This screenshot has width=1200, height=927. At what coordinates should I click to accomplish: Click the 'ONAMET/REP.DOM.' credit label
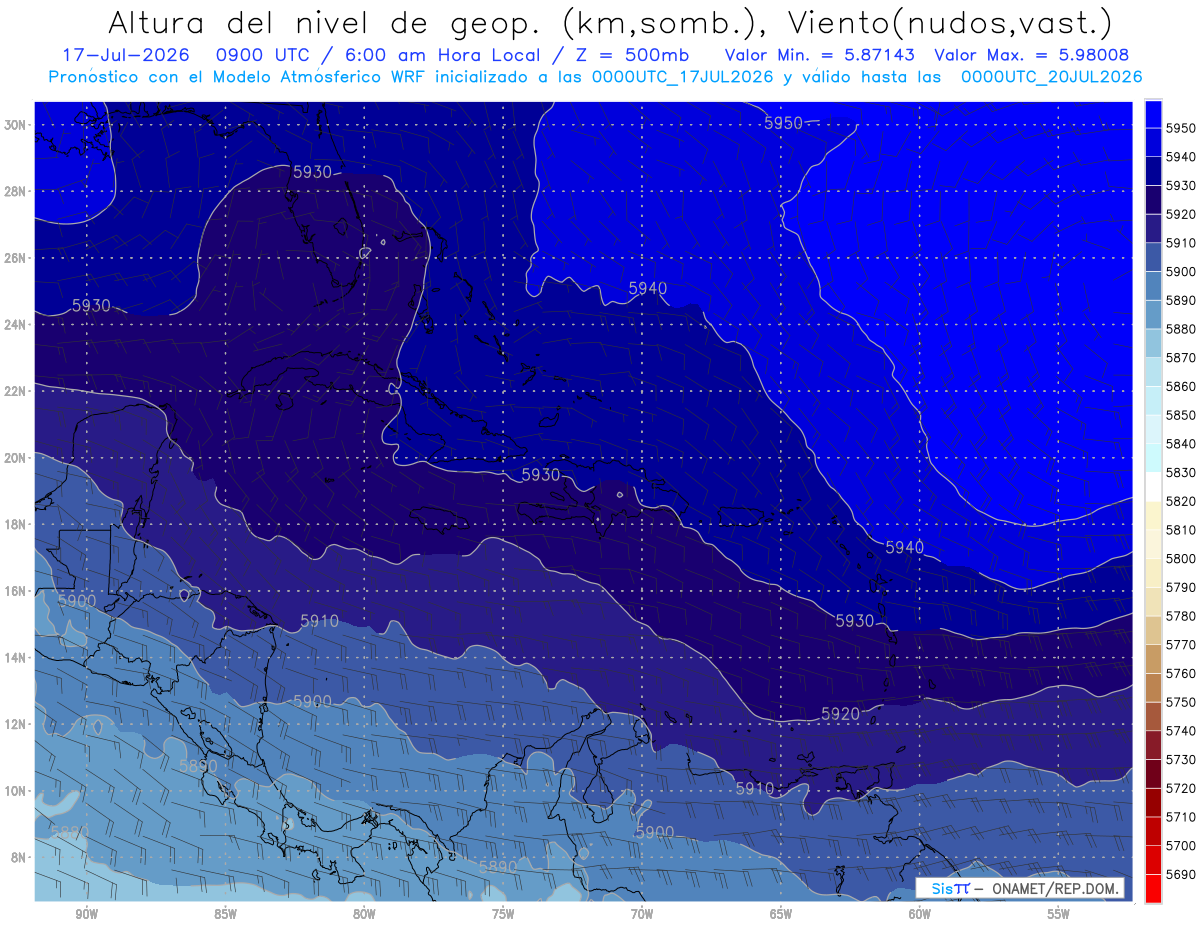tap(1056, 888)
